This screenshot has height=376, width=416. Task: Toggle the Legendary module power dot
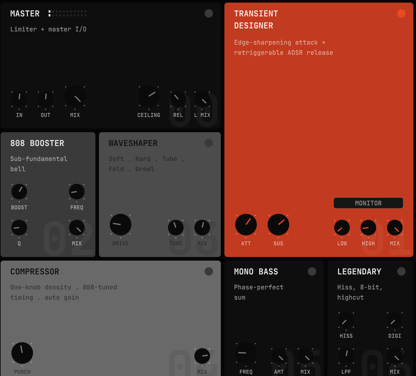[401, 271]
